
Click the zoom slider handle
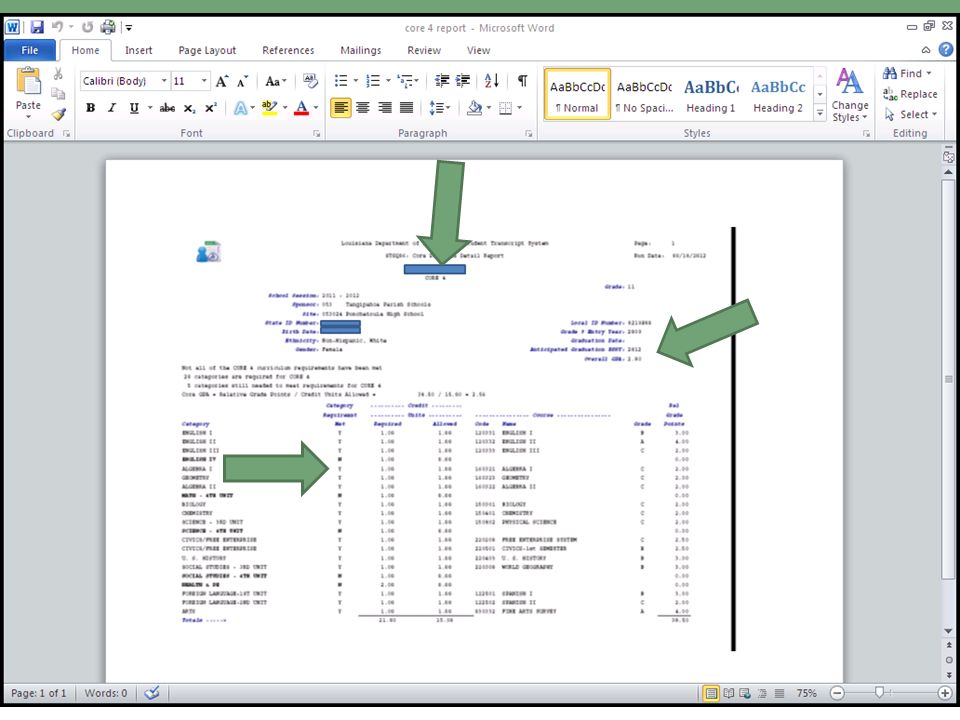[x=879, y=692]
